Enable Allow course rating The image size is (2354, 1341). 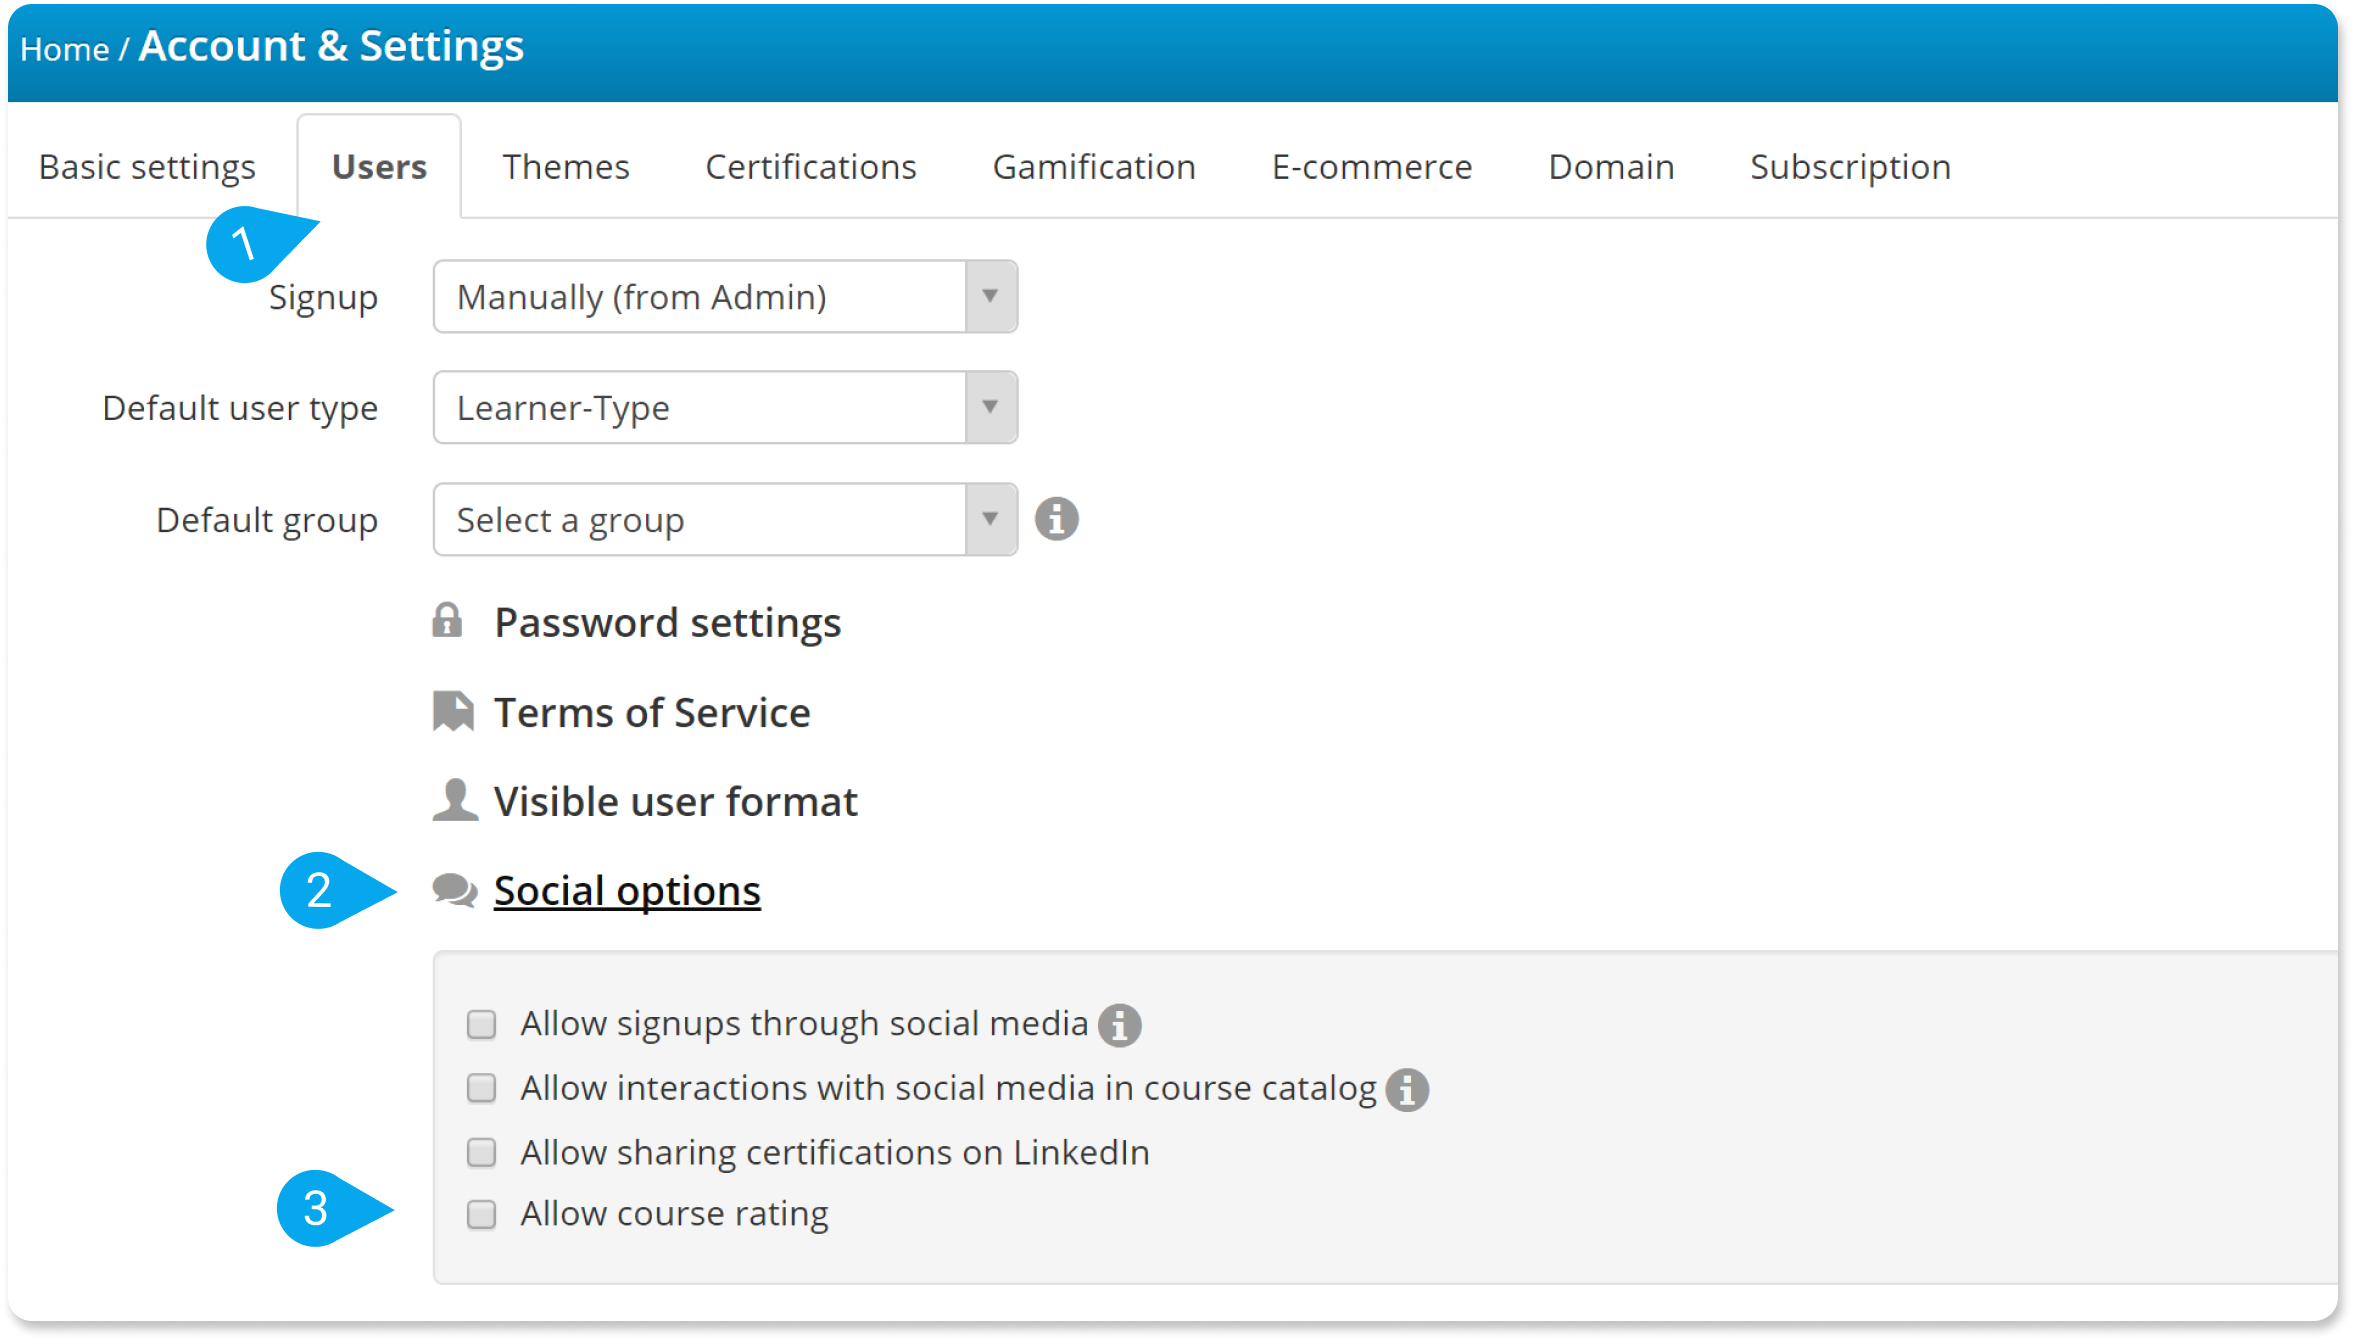point(481,1213)
